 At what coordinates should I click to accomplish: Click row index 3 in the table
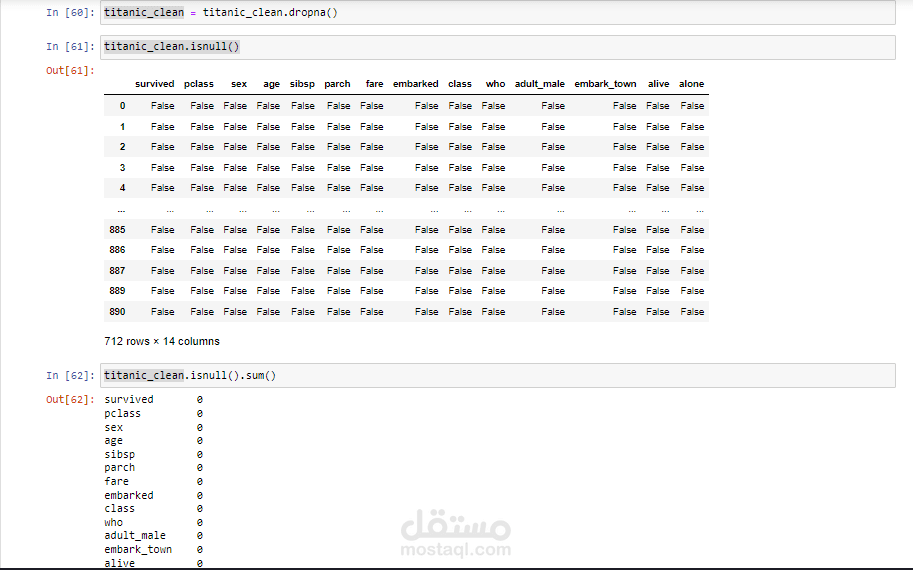(x=122, y=168)
